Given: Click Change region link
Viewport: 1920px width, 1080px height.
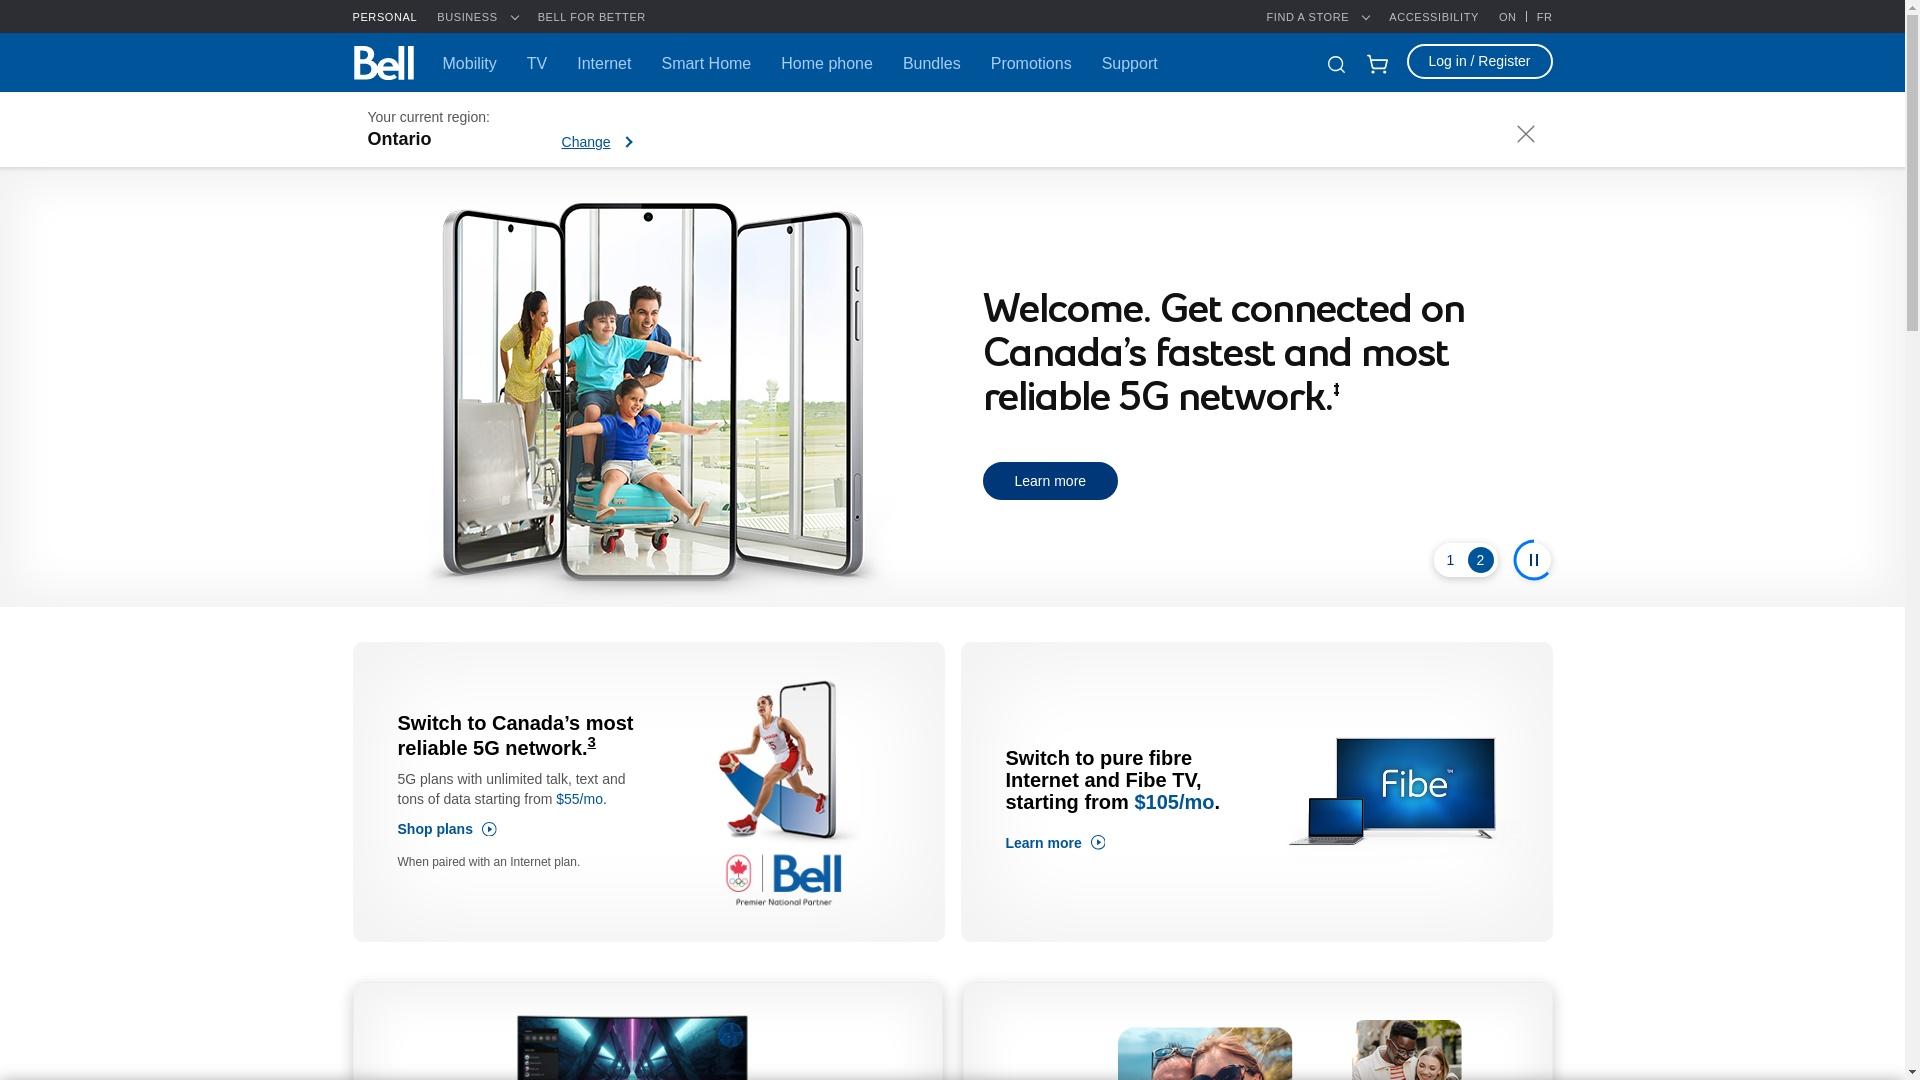Looking at the screenshot, I should pos(597,142).
